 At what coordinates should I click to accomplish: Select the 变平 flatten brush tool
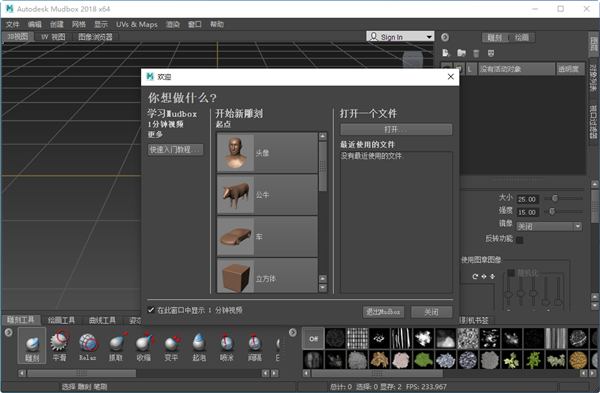pos(171,346)
